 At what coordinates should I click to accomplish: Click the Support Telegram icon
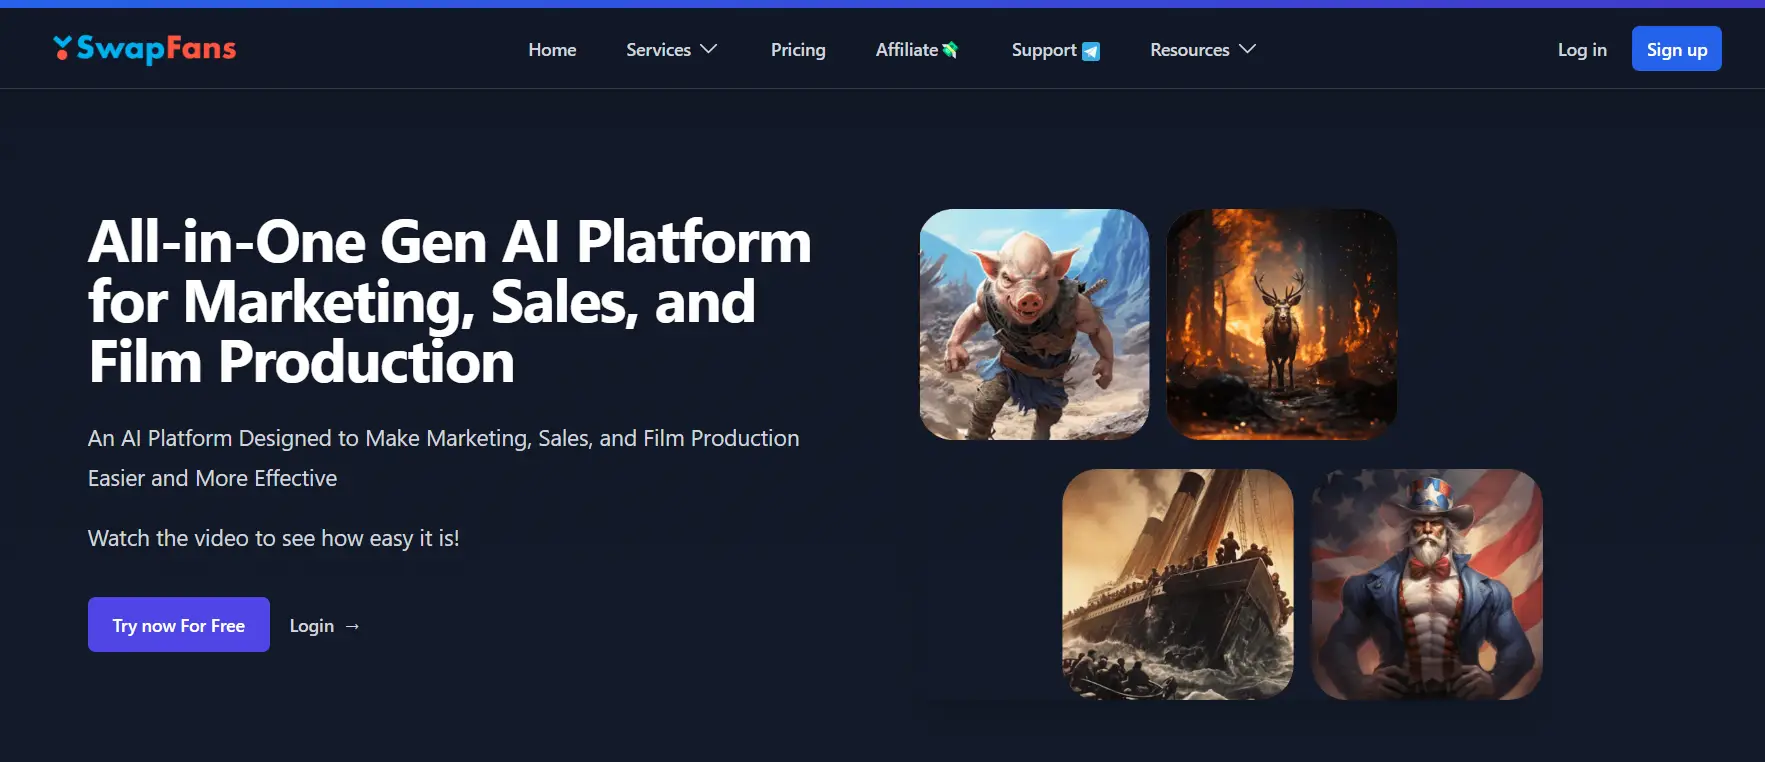click(x=1091, y=51)
